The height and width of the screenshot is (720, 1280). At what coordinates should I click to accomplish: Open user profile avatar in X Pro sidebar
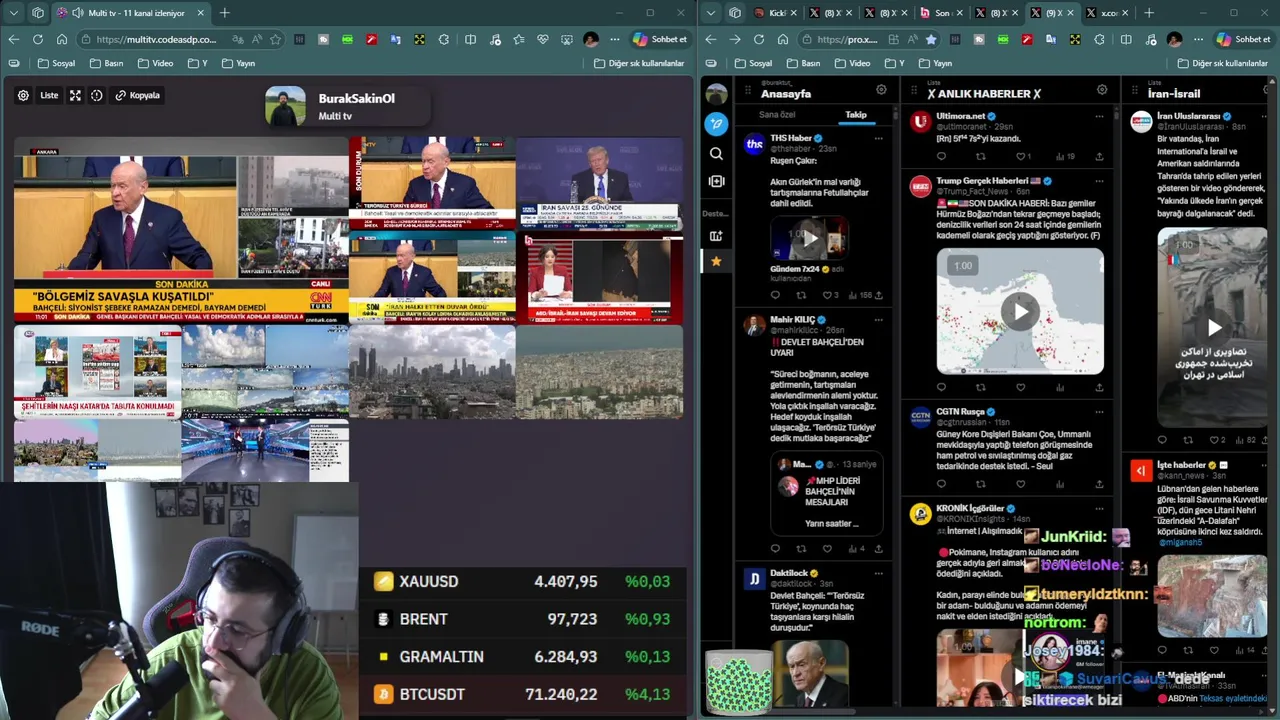716,95
